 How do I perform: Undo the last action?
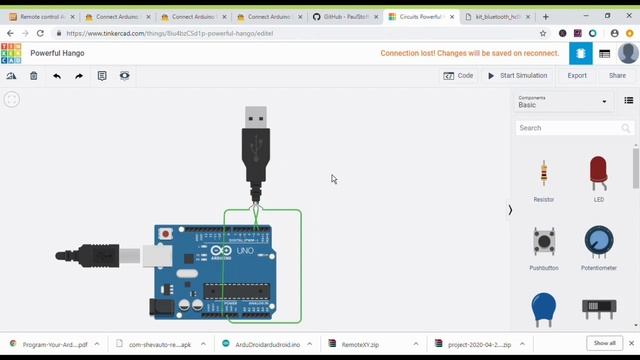57,76
